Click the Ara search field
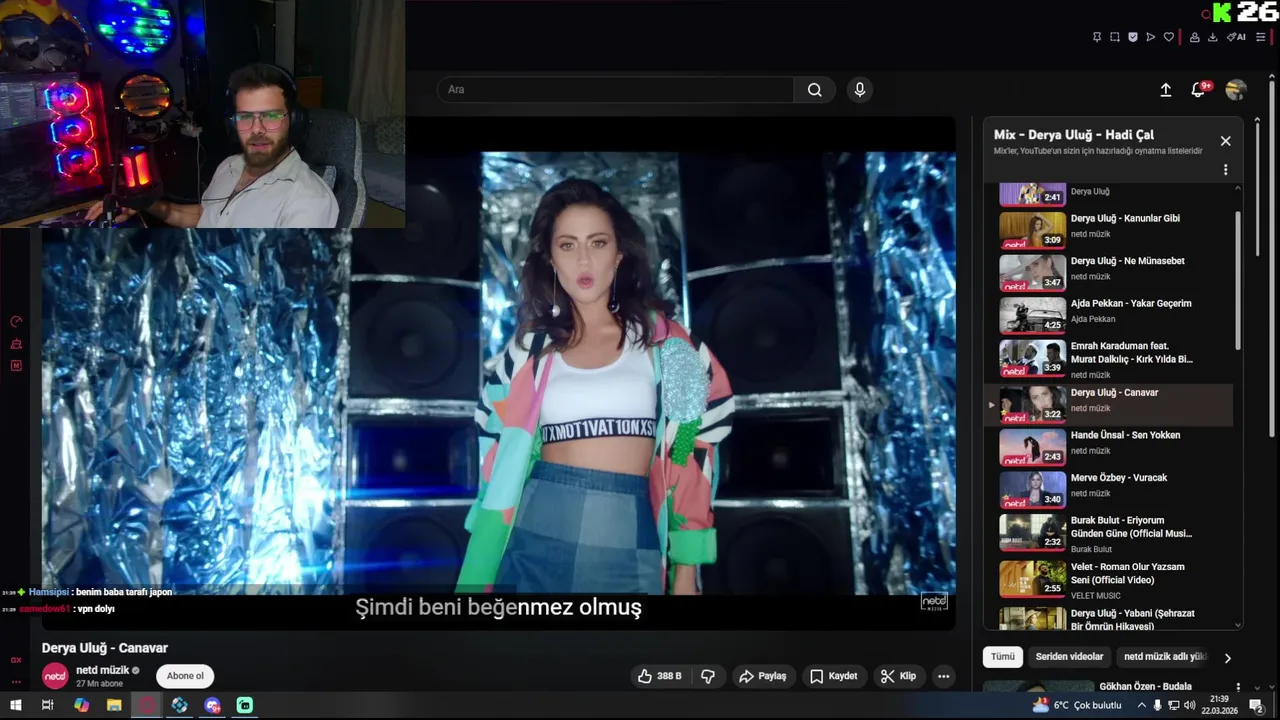This screenshot has width=1280, height=720. (x=615, y=90)
